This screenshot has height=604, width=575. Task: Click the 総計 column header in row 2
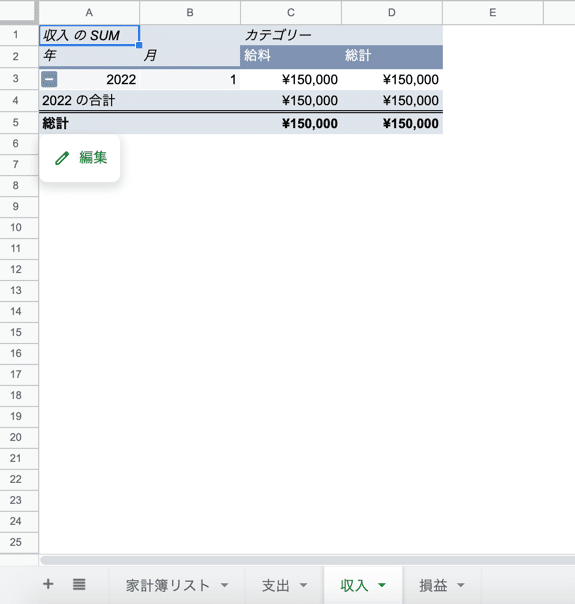pyautogui.click(x=392, y=56)
